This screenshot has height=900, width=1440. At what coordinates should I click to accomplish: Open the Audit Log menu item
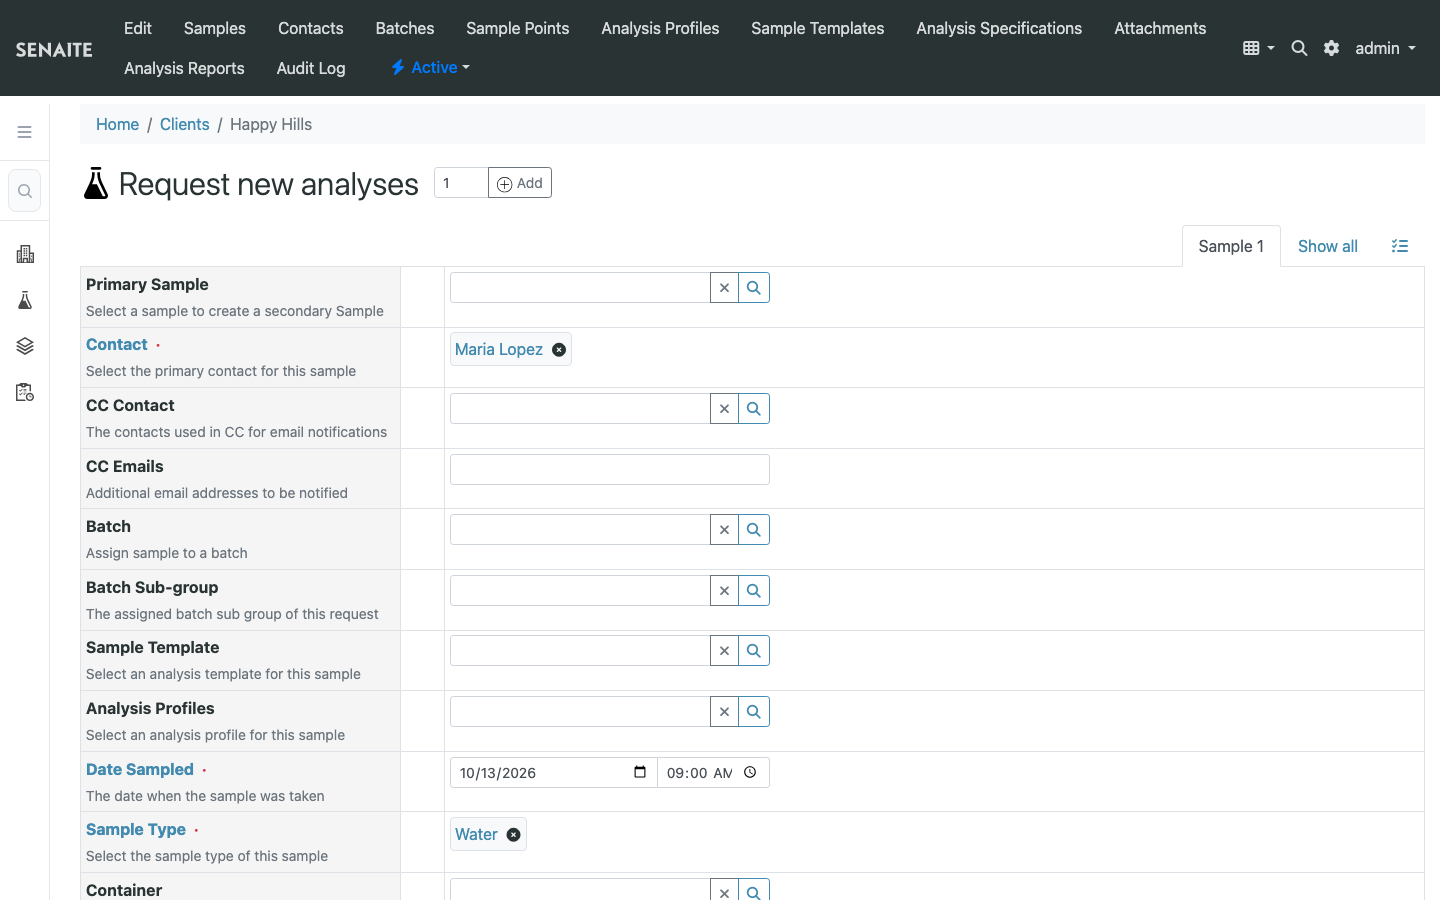coord(311,68)
